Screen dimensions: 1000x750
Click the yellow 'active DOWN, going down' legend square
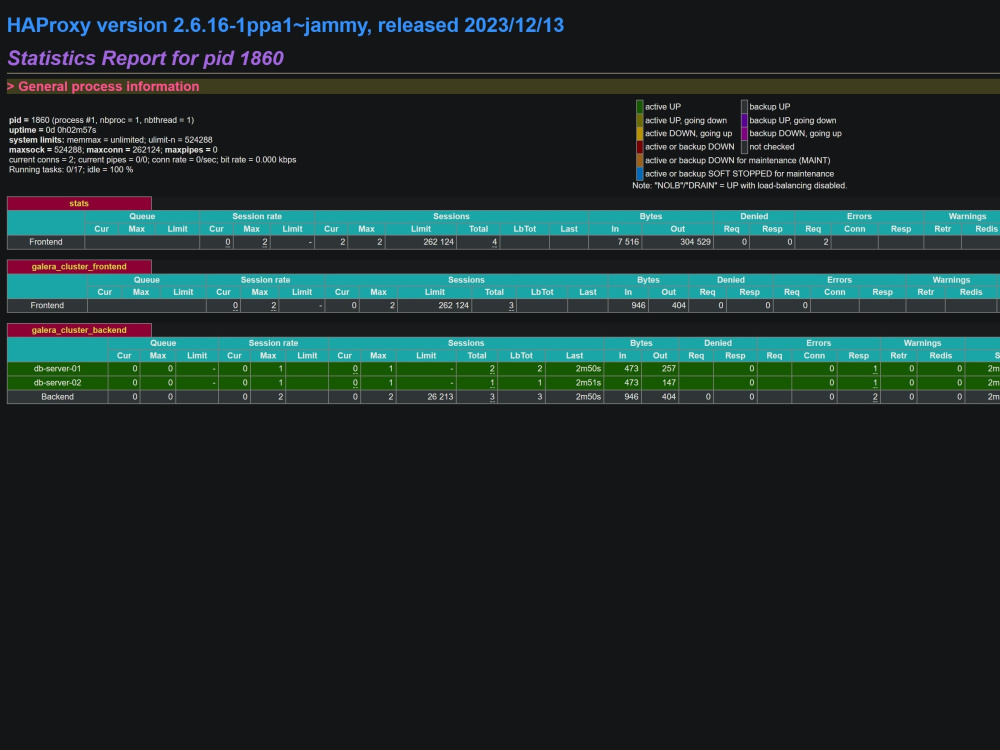[x=639, y=133]
